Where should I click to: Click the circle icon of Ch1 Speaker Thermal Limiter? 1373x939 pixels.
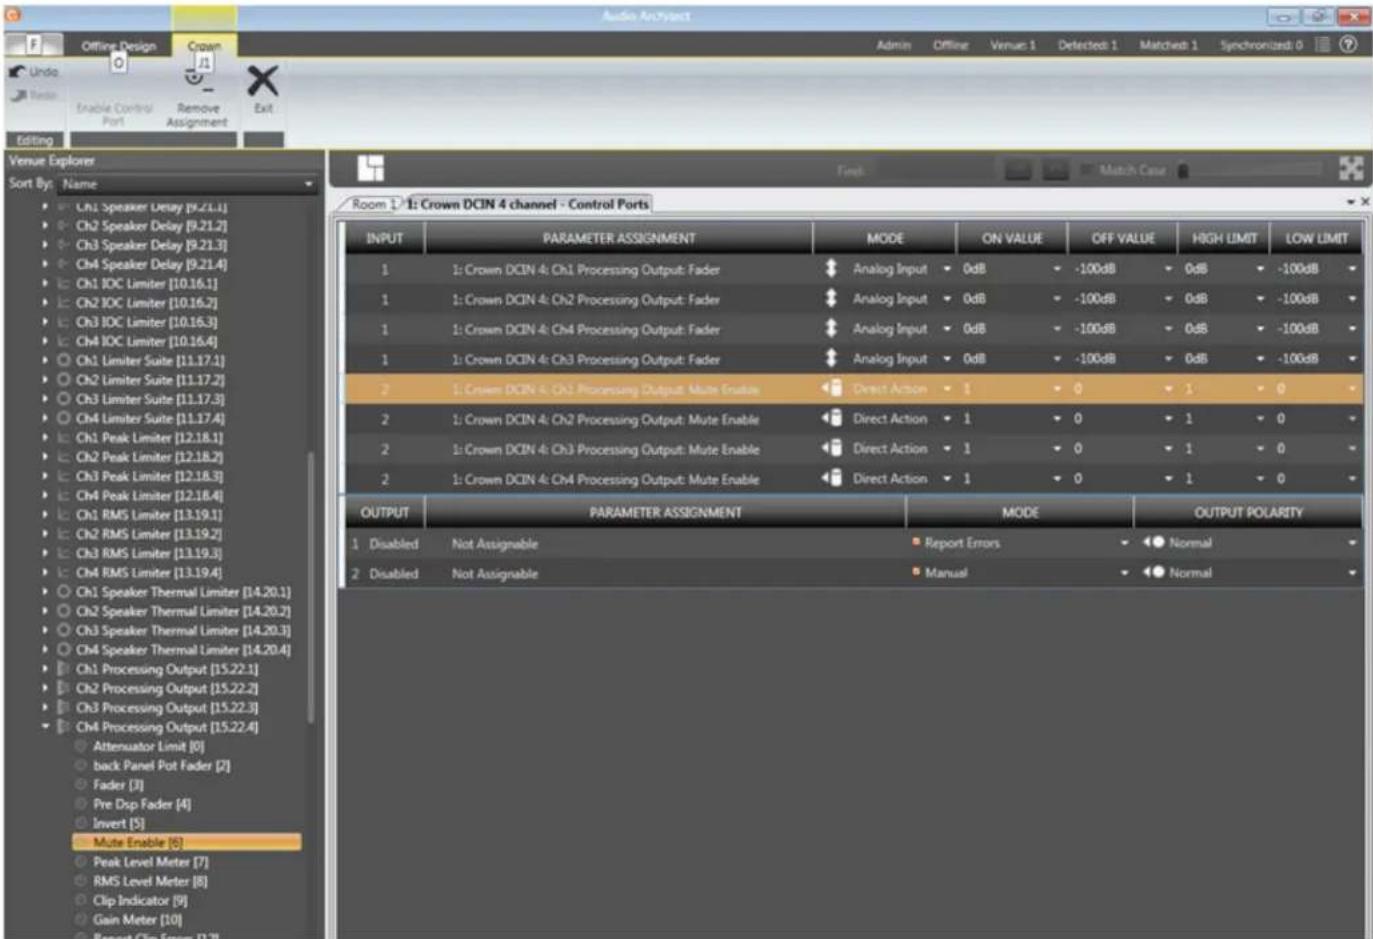click(x=64, y=592)
